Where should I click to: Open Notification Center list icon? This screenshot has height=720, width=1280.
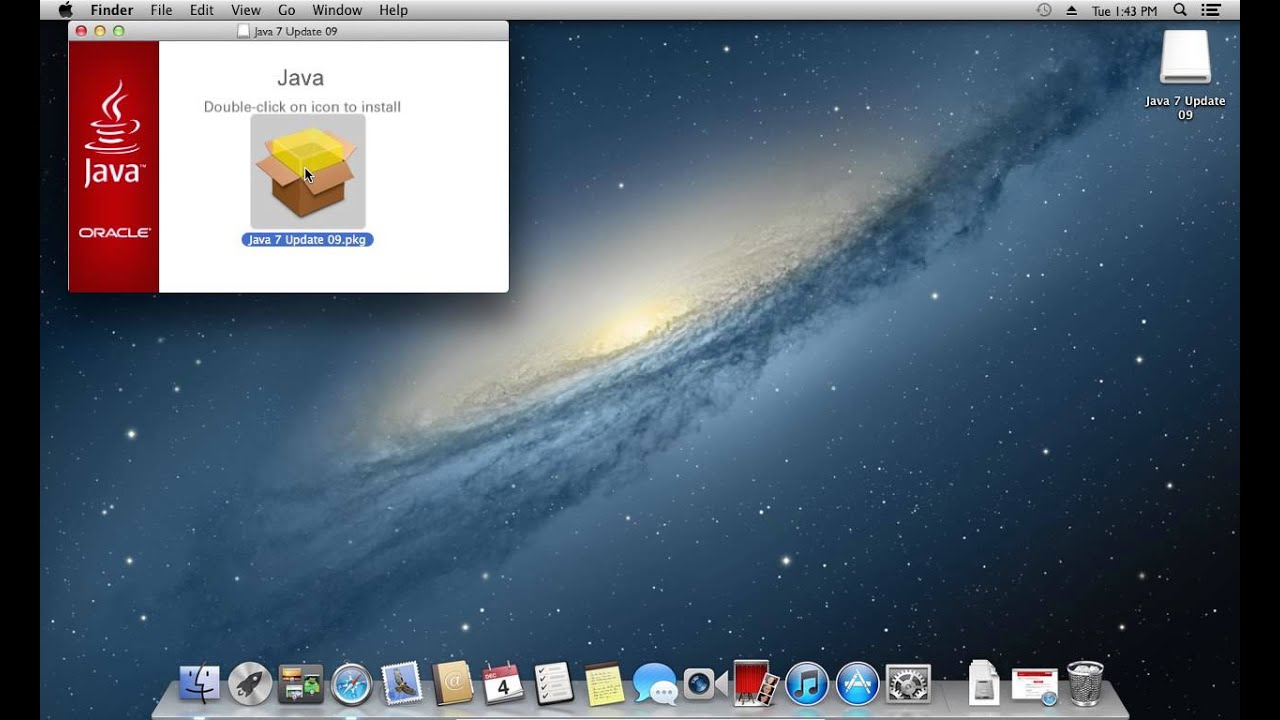coord(1211,10)
